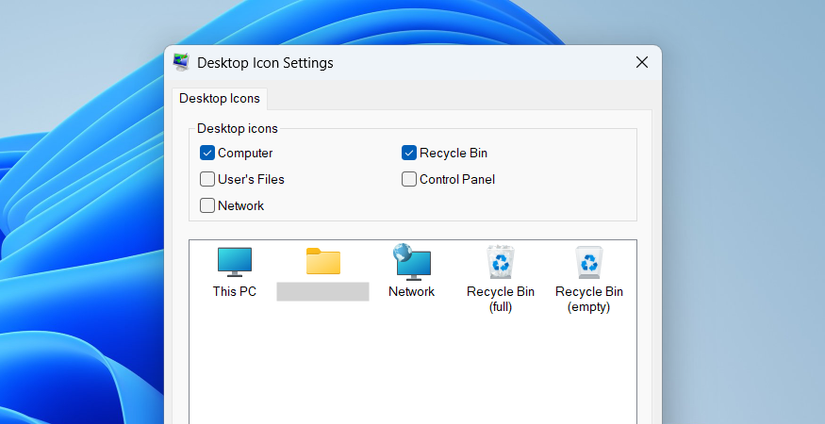The height and width of the screenshot is (424, 825).
Task: Select the Recycle Bin (empty) icon
Action: click(589, 262)
